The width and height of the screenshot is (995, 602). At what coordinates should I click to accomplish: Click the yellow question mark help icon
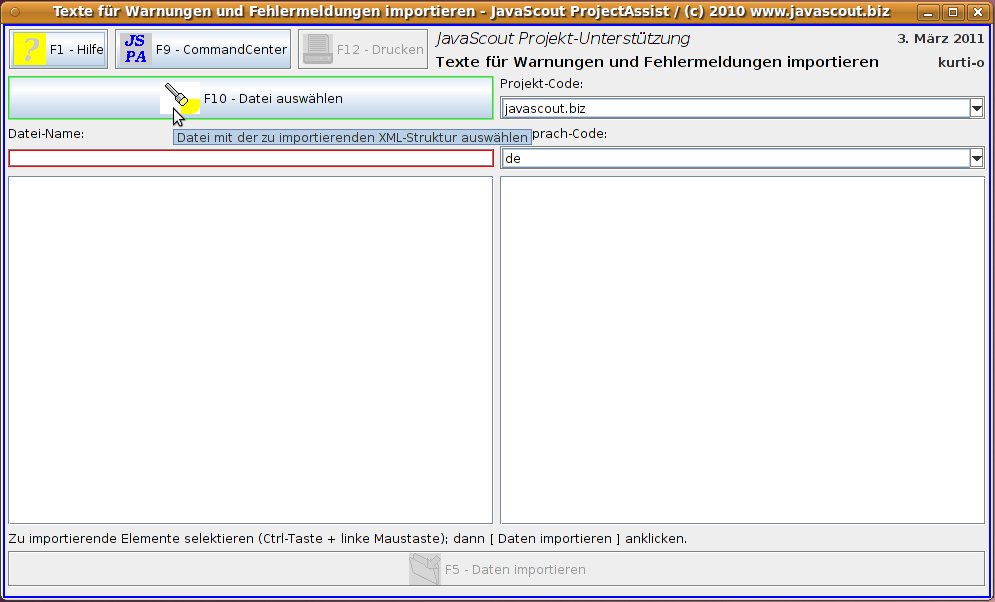point(30,49)
